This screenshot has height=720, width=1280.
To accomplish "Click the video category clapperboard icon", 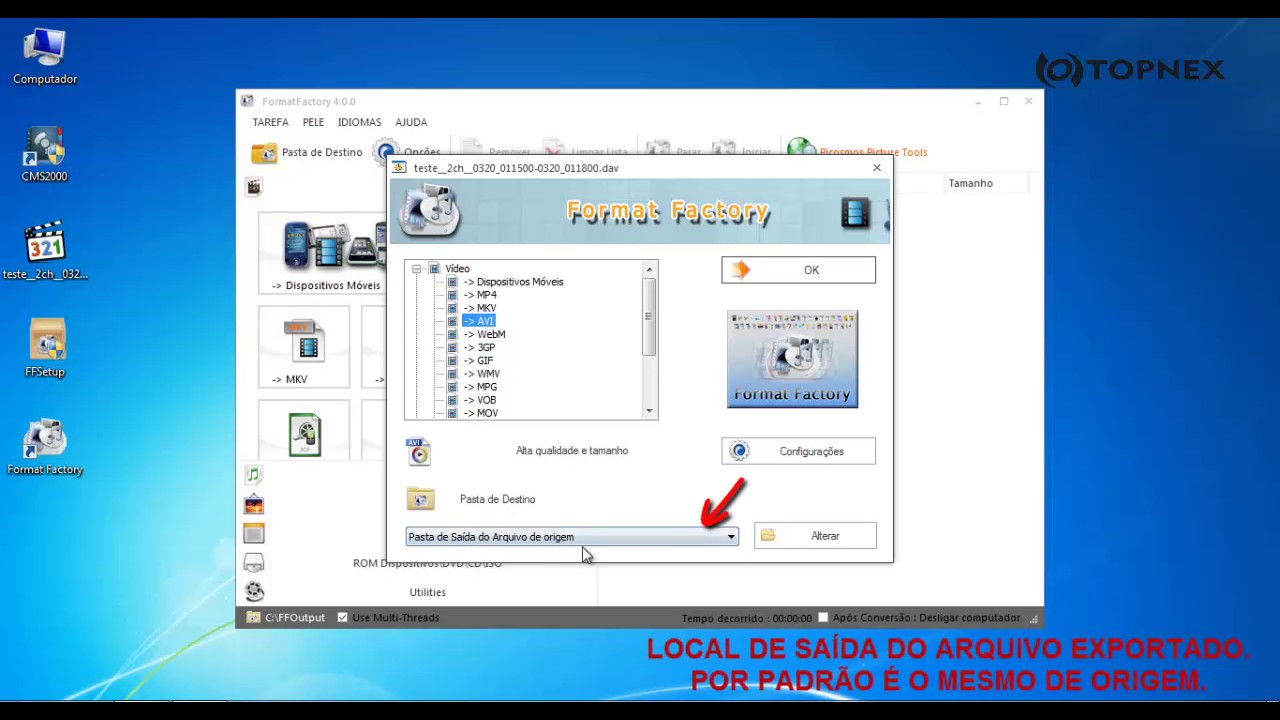I will (x=254, y=187).
